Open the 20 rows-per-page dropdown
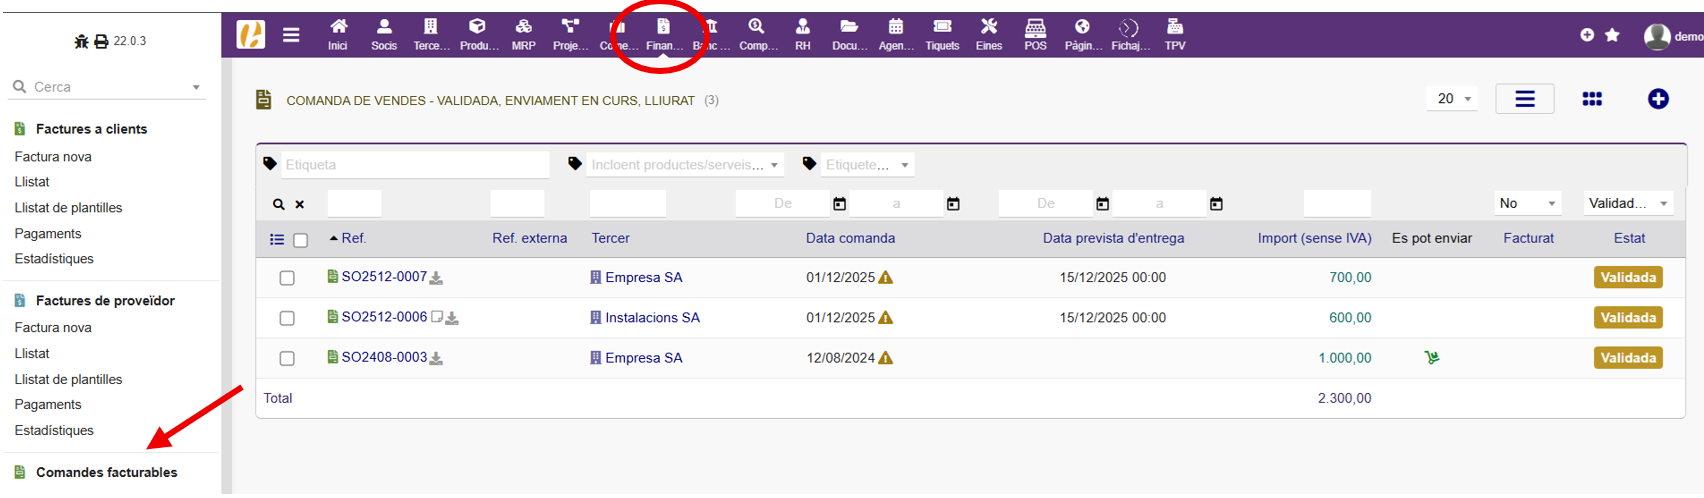The image size is (1704, 498). 1453,99
